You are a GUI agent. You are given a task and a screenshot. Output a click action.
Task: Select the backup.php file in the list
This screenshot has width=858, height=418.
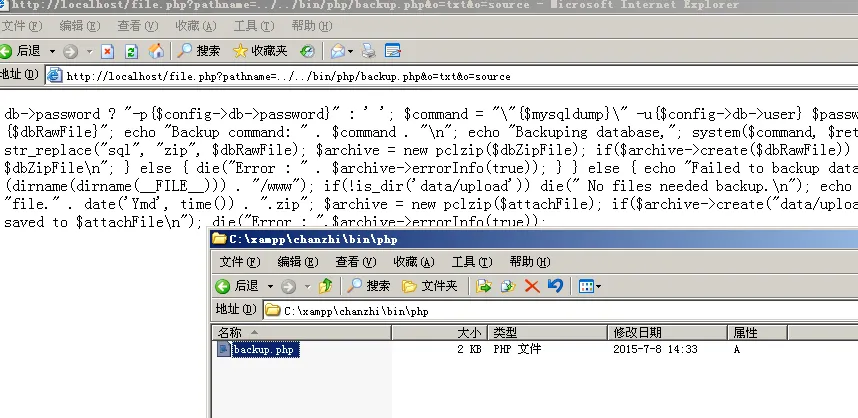point(263,349)
